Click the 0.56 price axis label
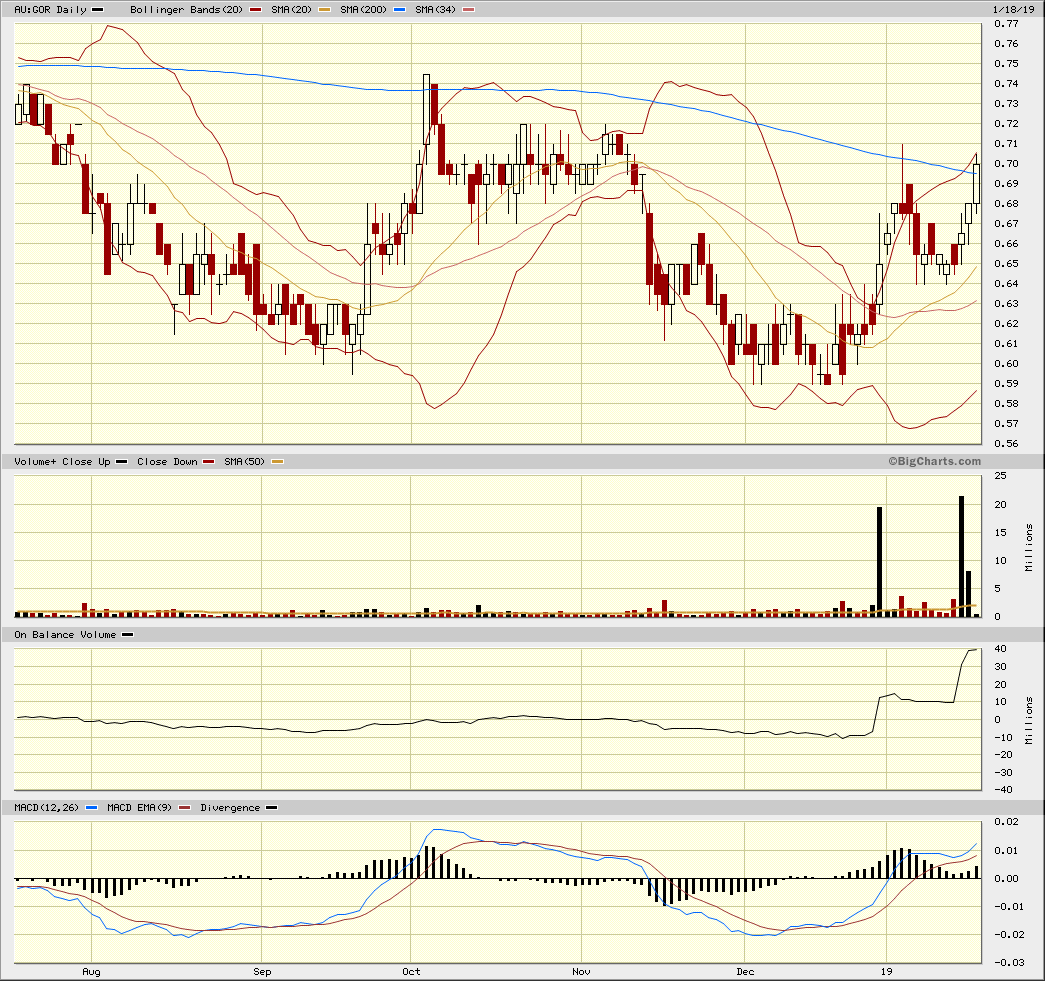Viewport: 1045px width, 981px height. 1006,443
